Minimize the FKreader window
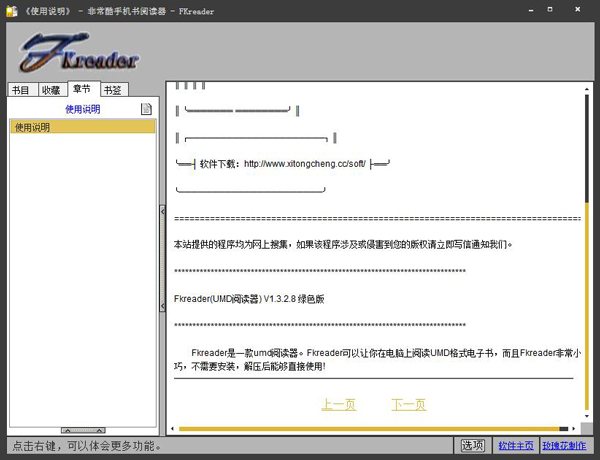 [531, 10]
